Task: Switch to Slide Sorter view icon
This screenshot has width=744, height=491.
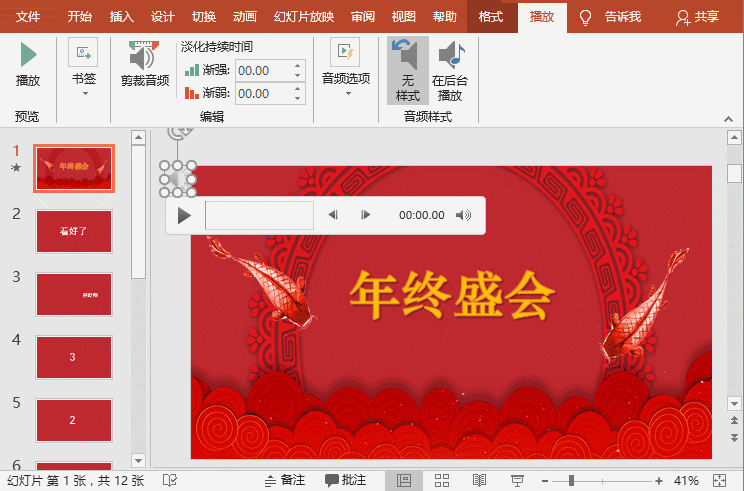Action: pyautogui.click(x=442, y=481)
